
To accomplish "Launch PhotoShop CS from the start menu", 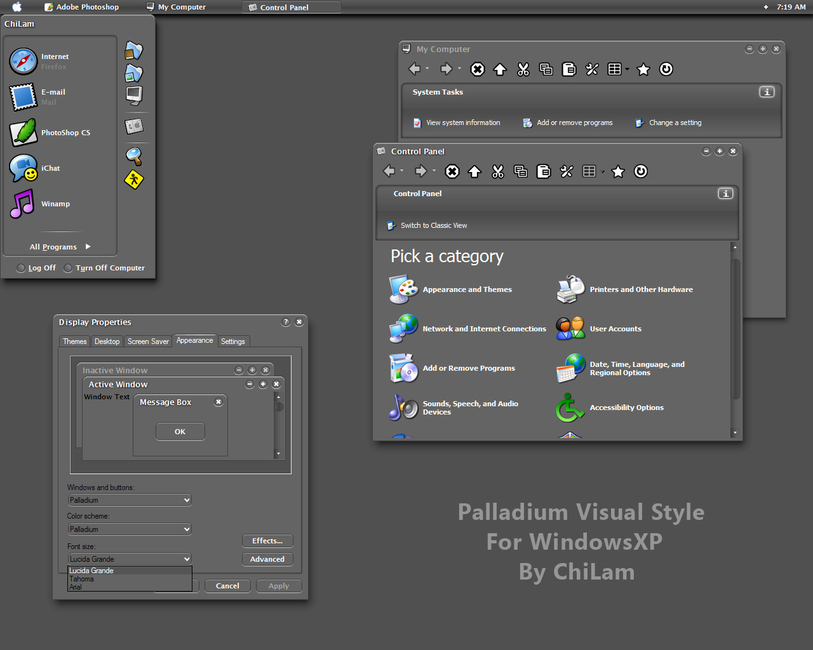I will [50, 132].
